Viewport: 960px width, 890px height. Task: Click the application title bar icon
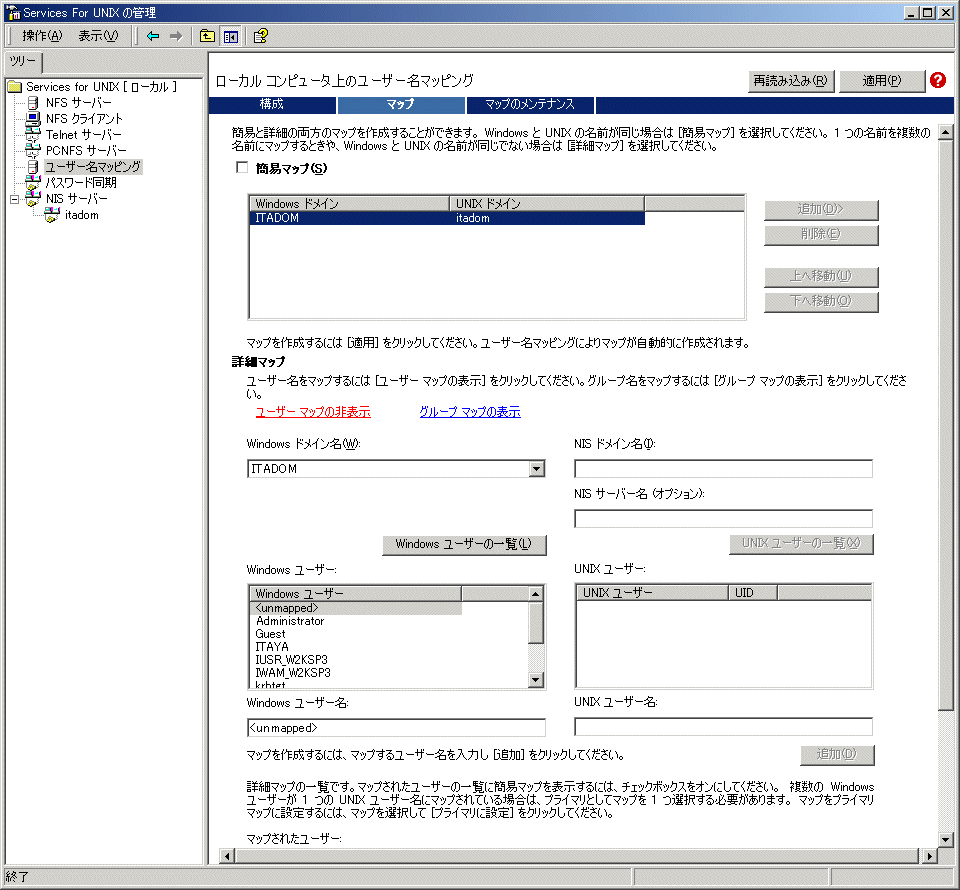click(x=13, y=12)
